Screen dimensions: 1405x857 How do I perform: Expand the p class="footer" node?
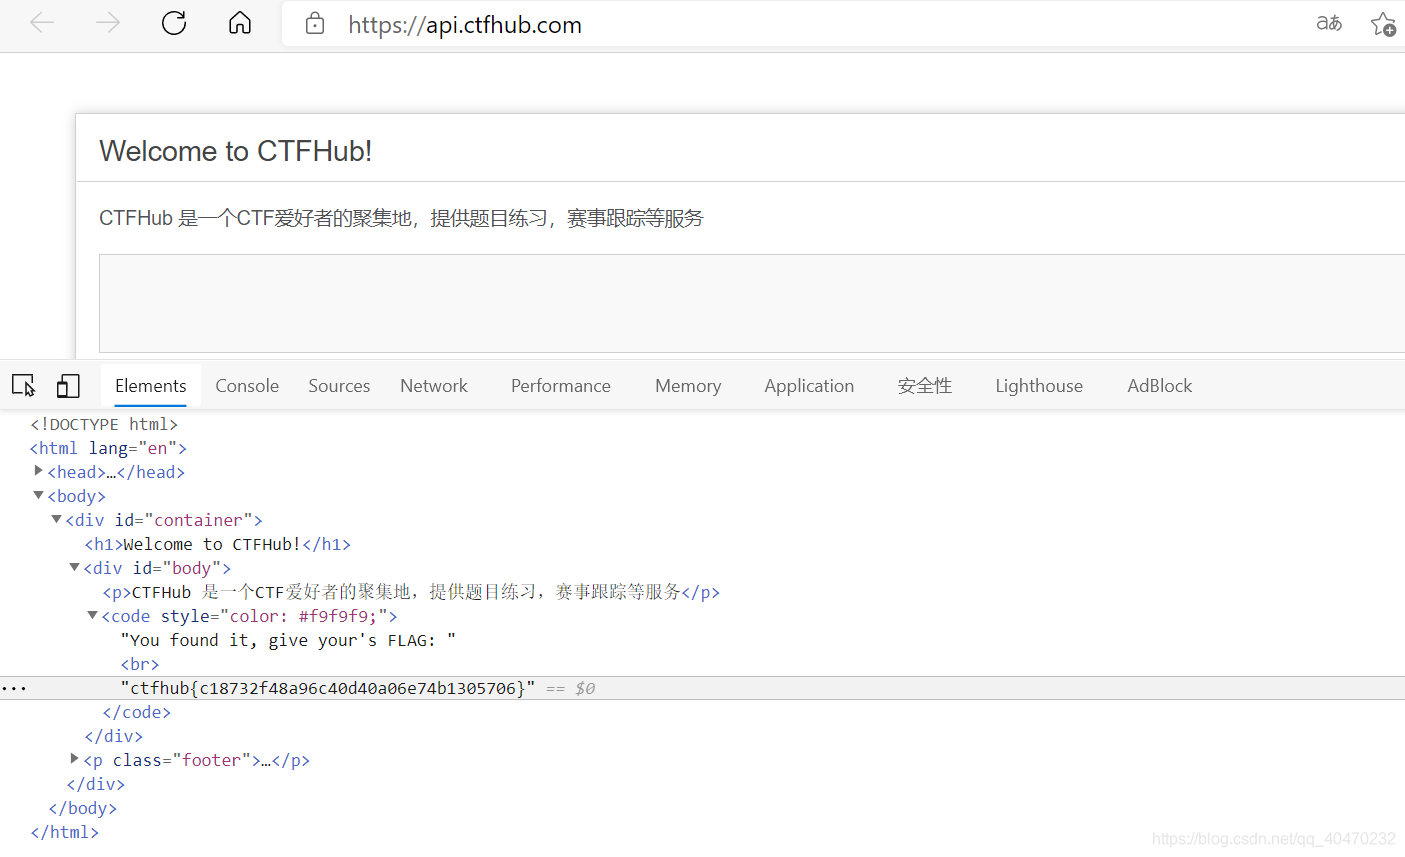[x=74, y=759]
